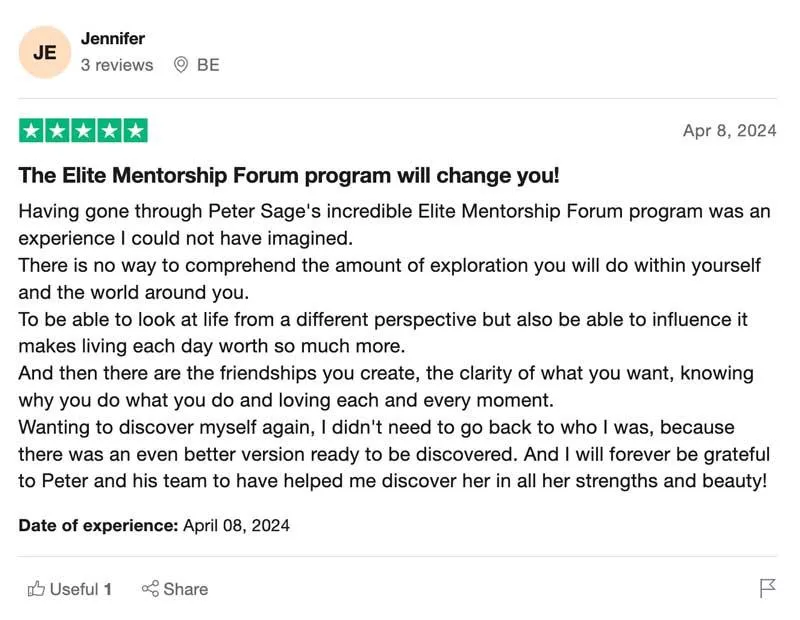The width and height of the screenshot is (800, 620).
Task: Click the review title heading
Action: [289, 175]
